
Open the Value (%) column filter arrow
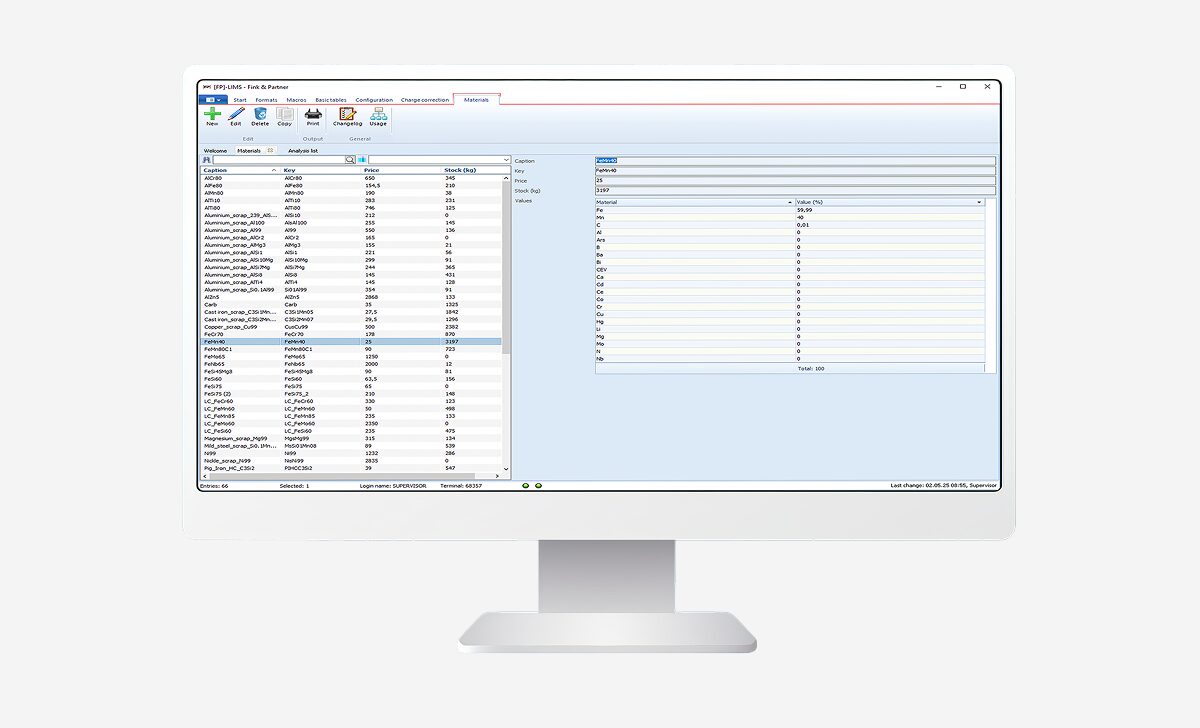(x=979, y=202)
